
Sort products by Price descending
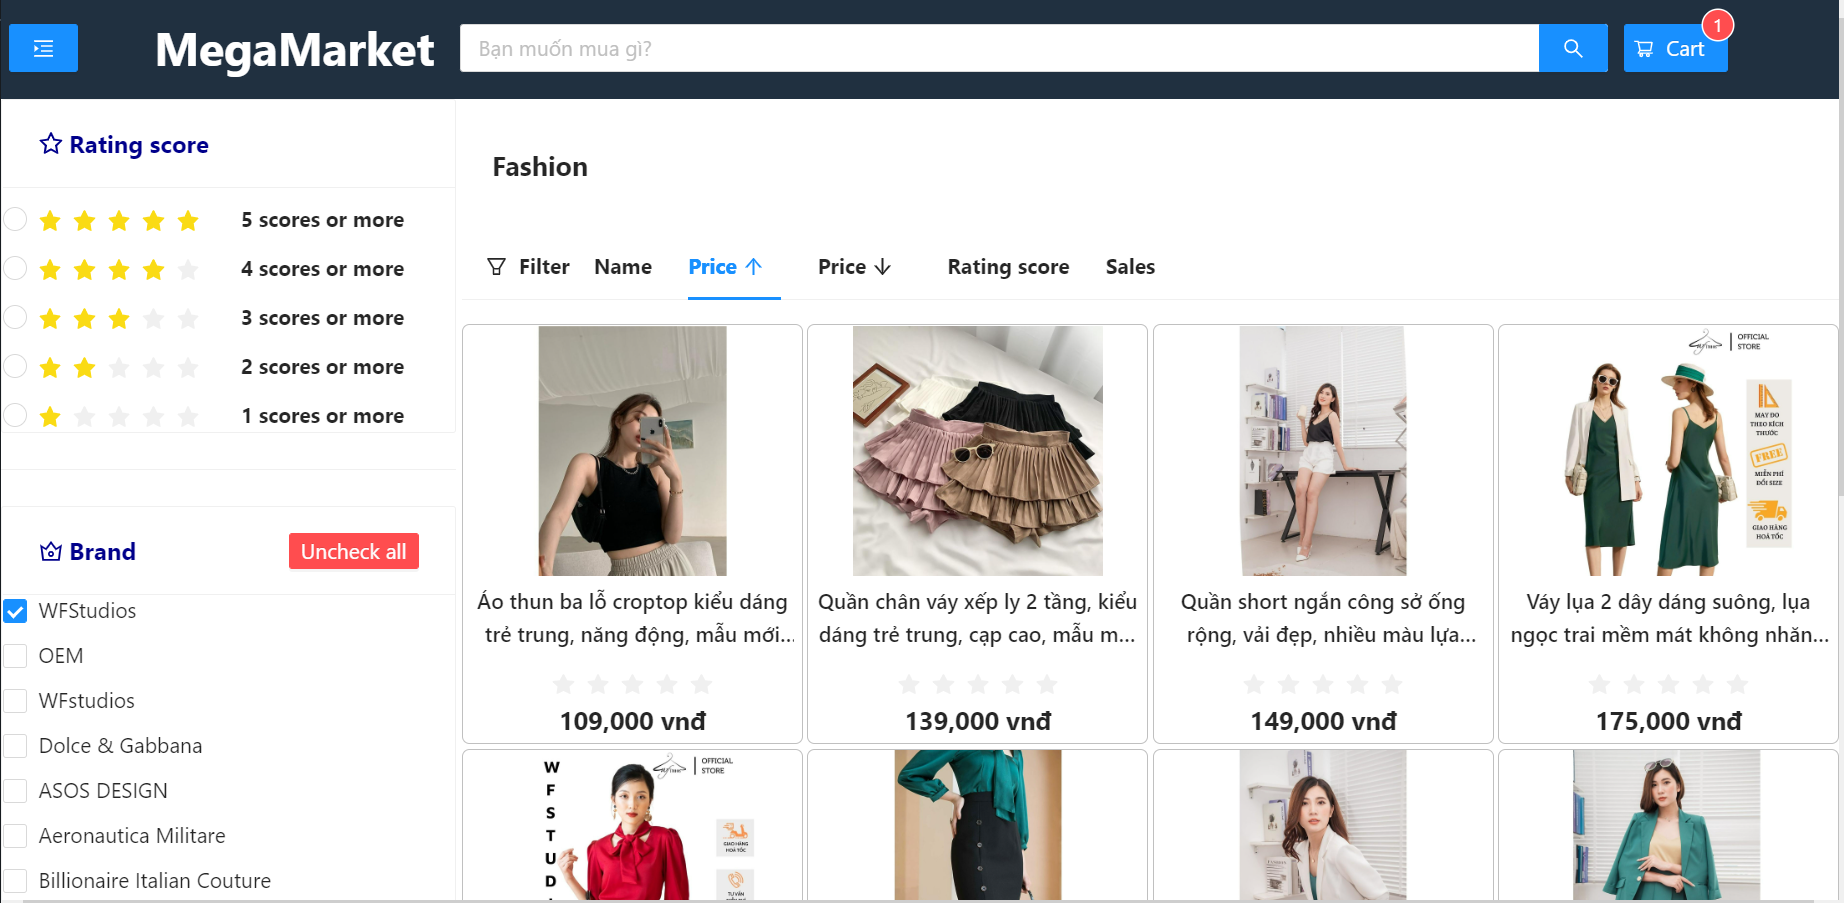(x=852, y=266)
